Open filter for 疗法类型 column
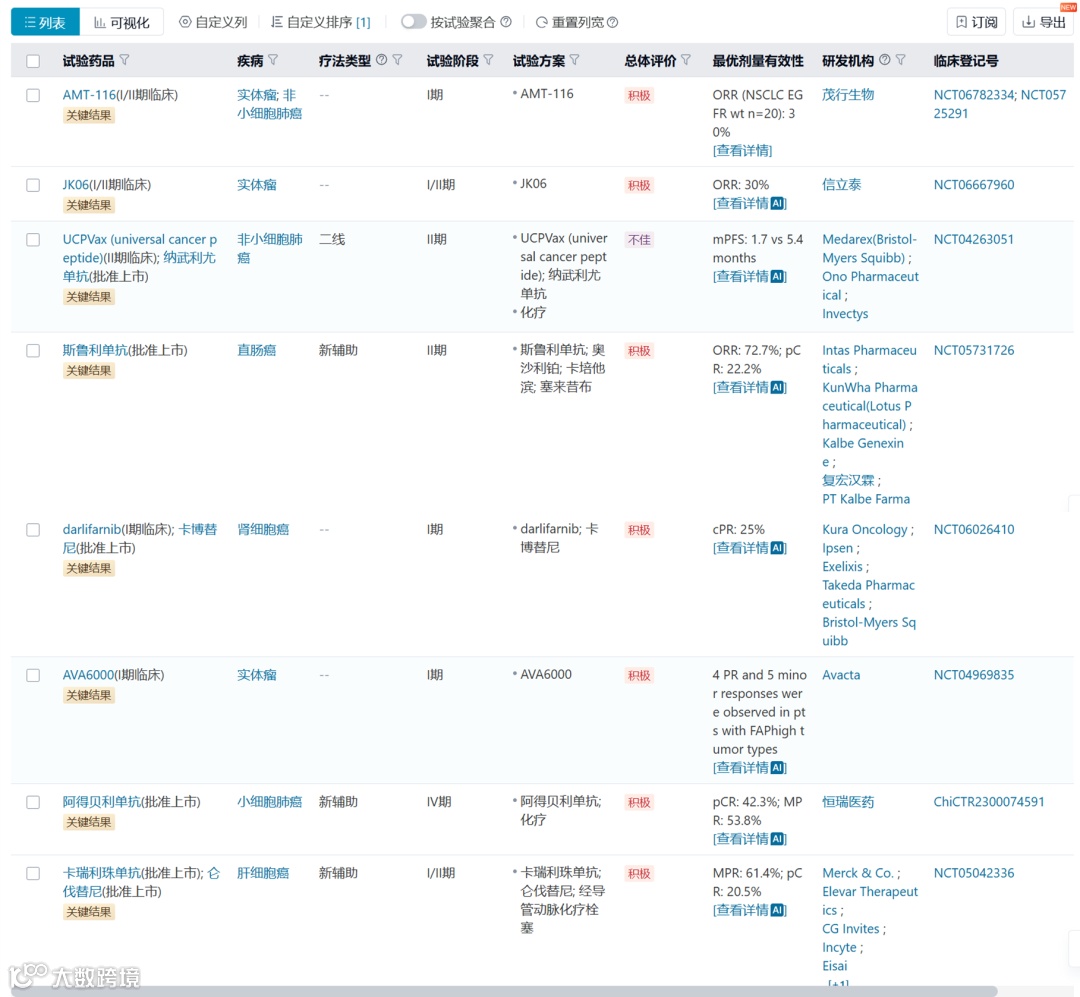 pyautogui.click(x=397, y=60)
